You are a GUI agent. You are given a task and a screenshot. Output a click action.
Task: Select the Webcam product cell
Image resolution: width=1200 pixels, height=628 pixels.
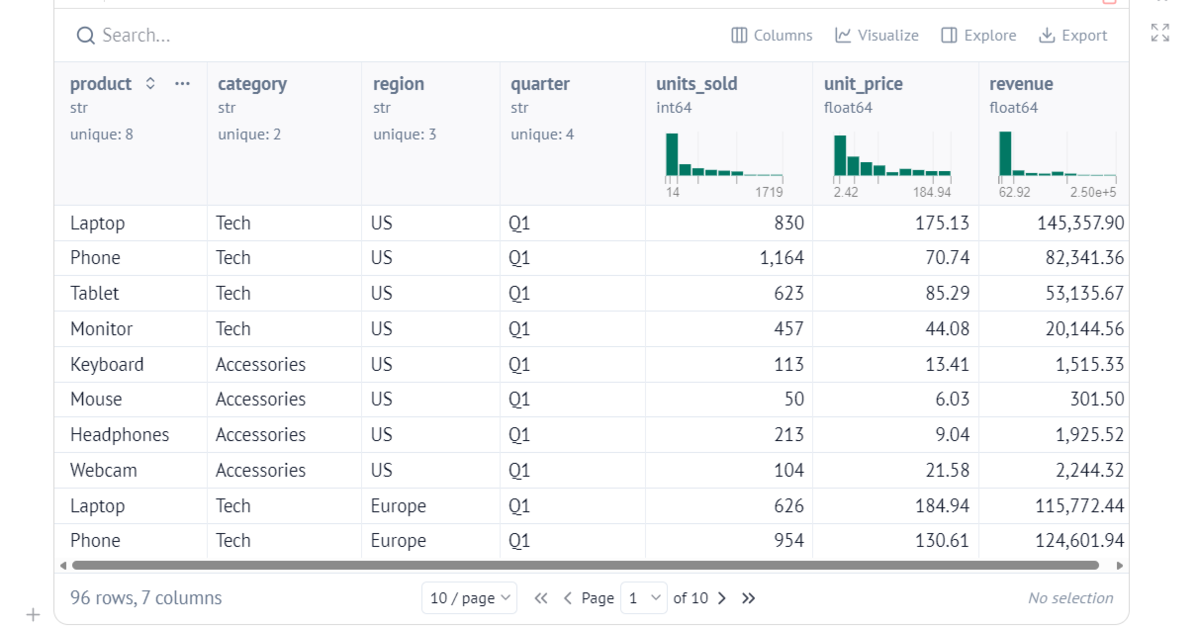(131, 470)
